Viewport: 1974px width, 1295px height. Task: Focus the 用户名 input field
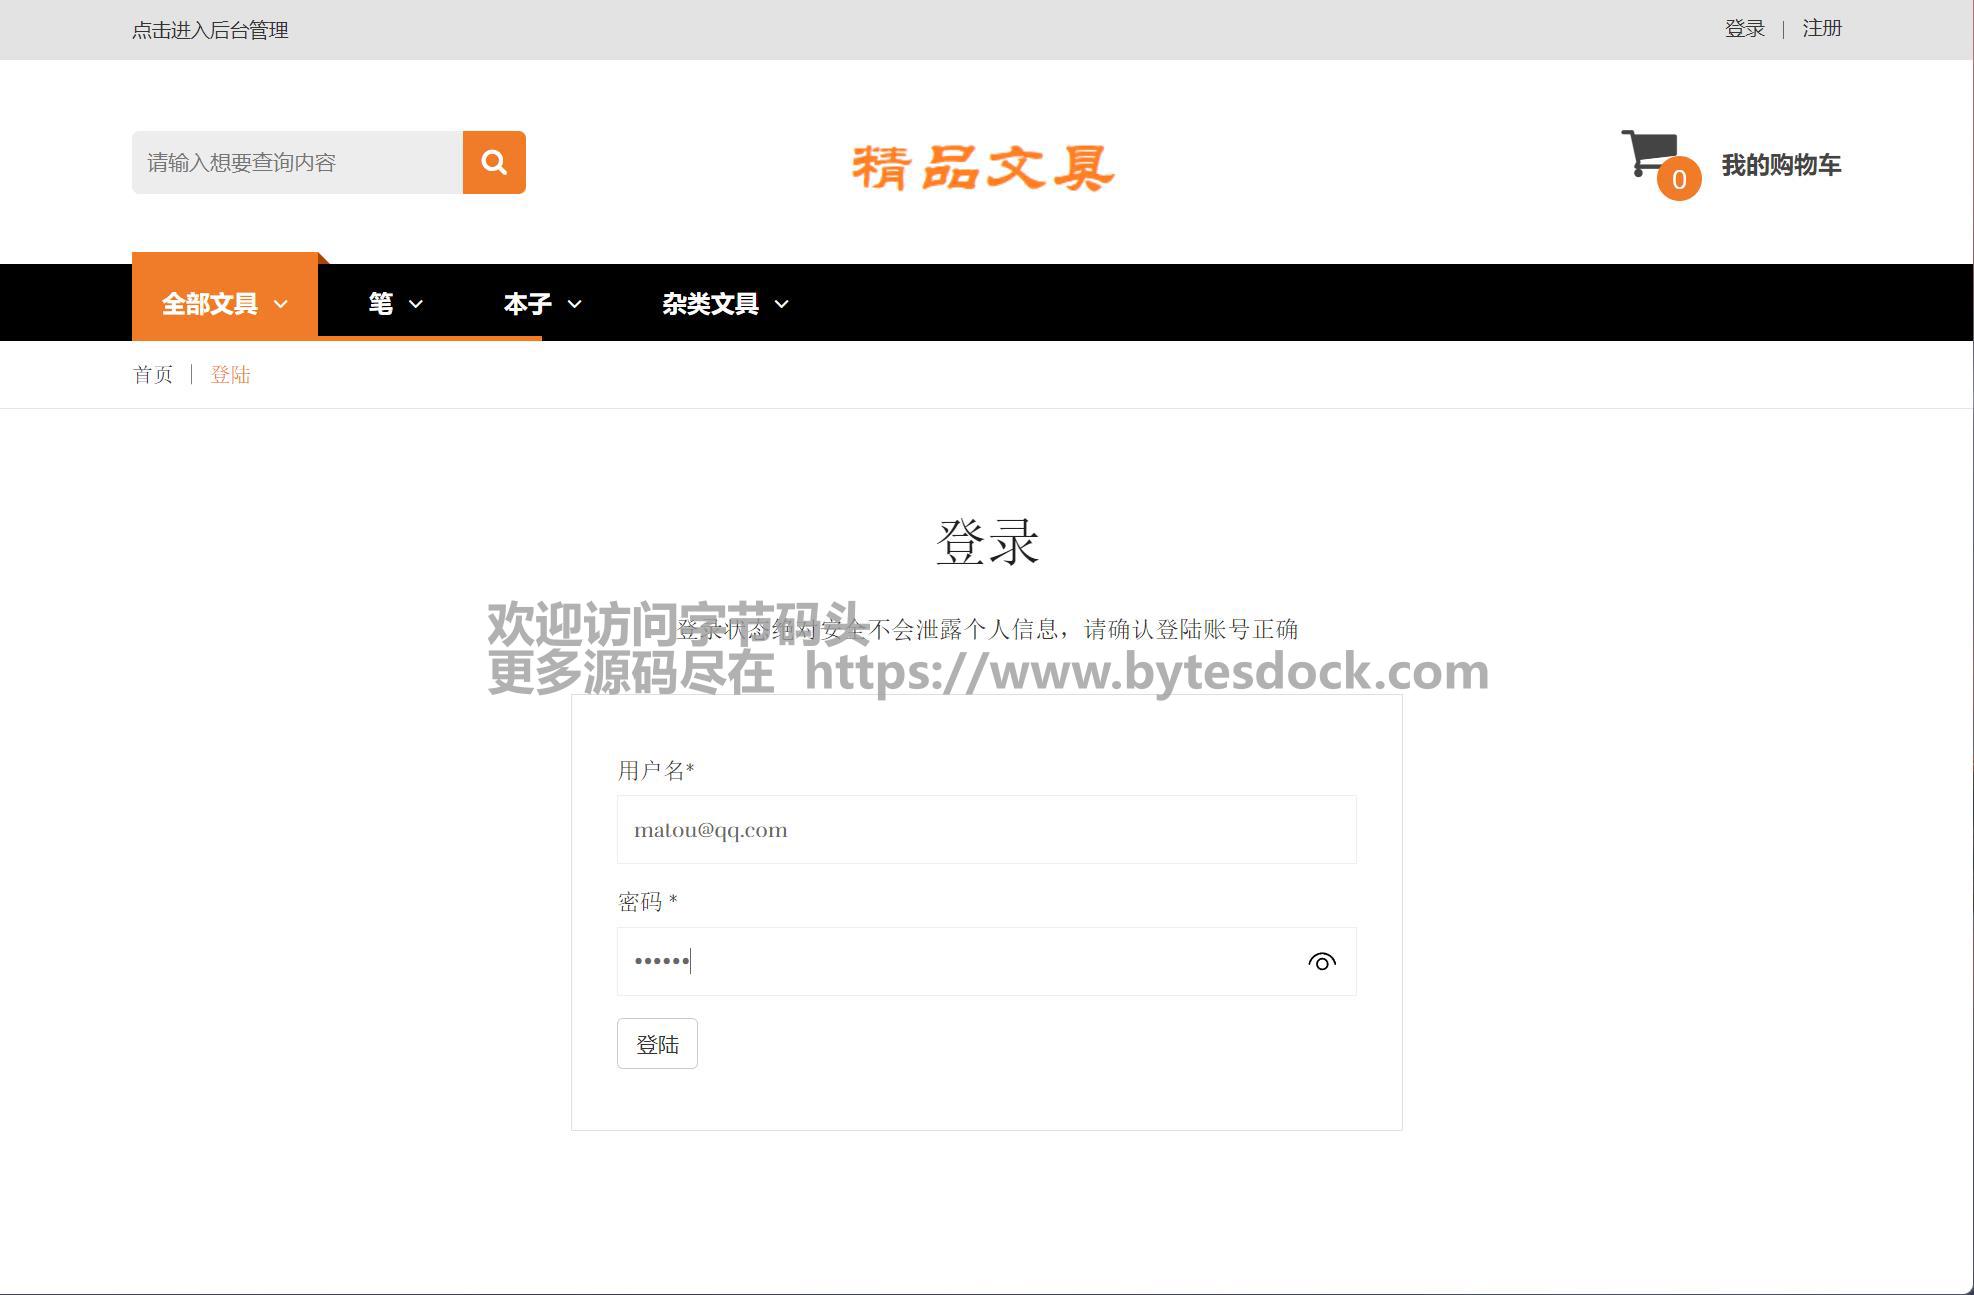click(x=986, y=830)
